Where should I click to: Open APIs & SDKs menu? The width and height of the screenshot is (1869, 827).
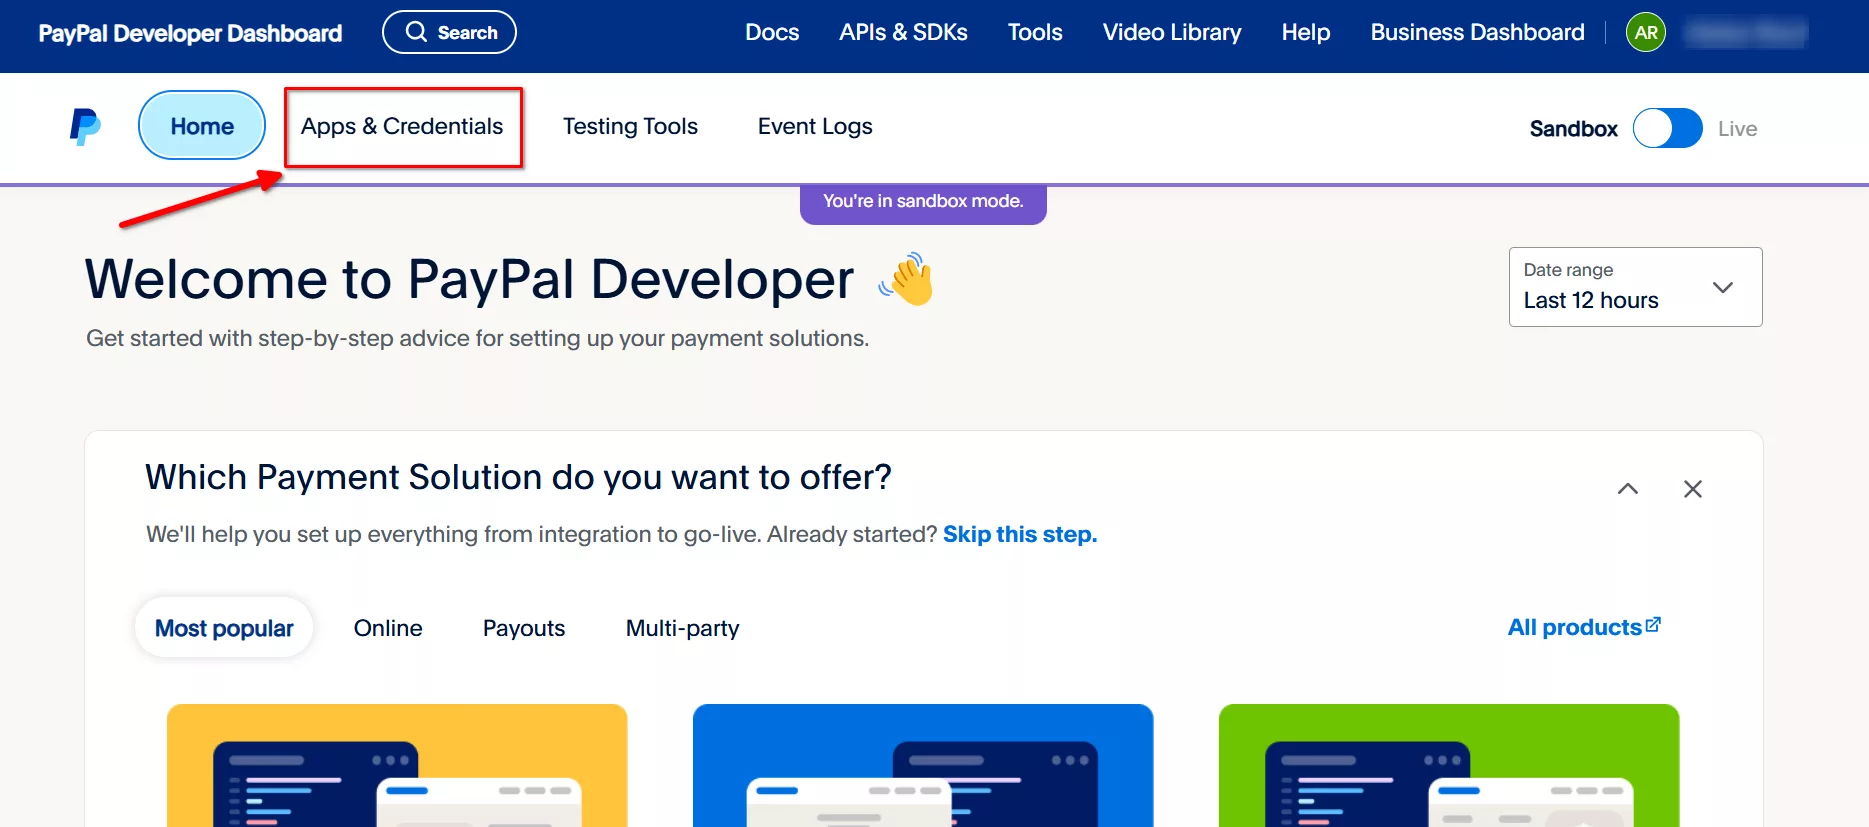click(x=903, y=33)
